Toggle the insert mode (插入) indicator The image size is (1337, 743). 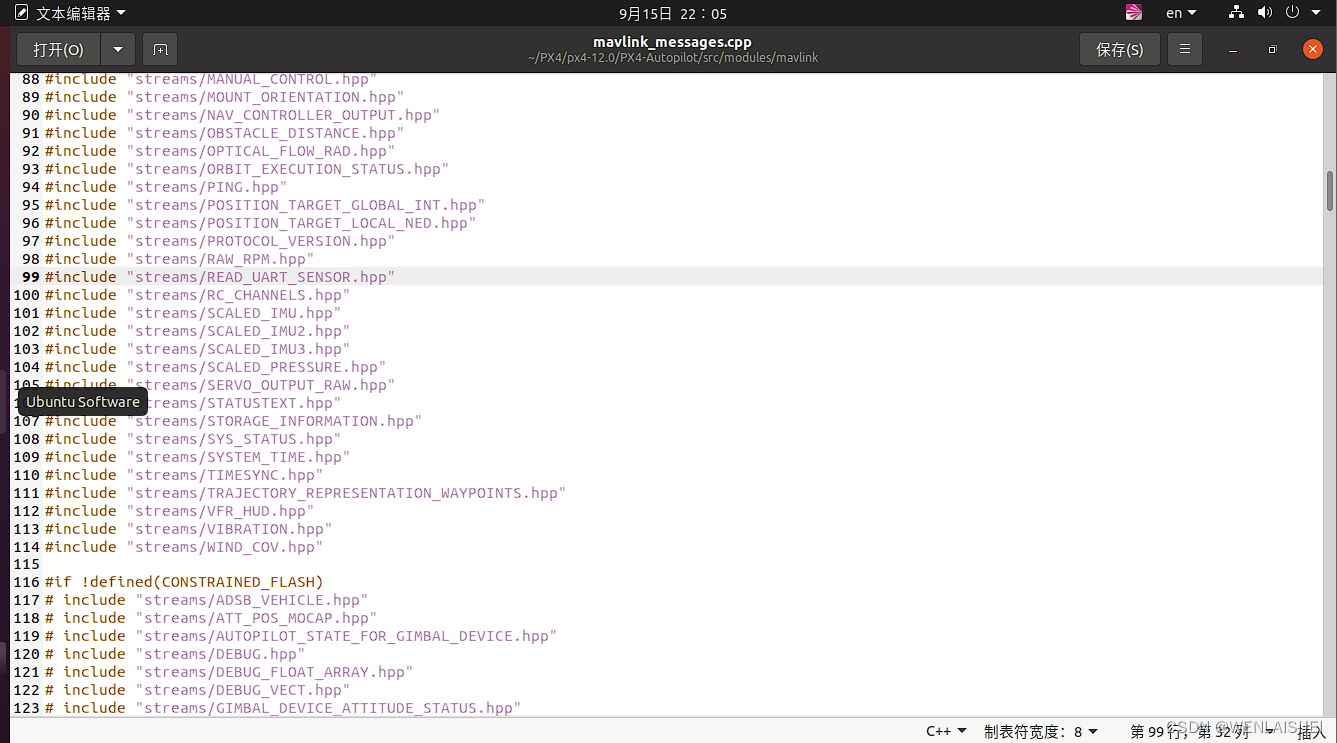[x=1311, y=731]
